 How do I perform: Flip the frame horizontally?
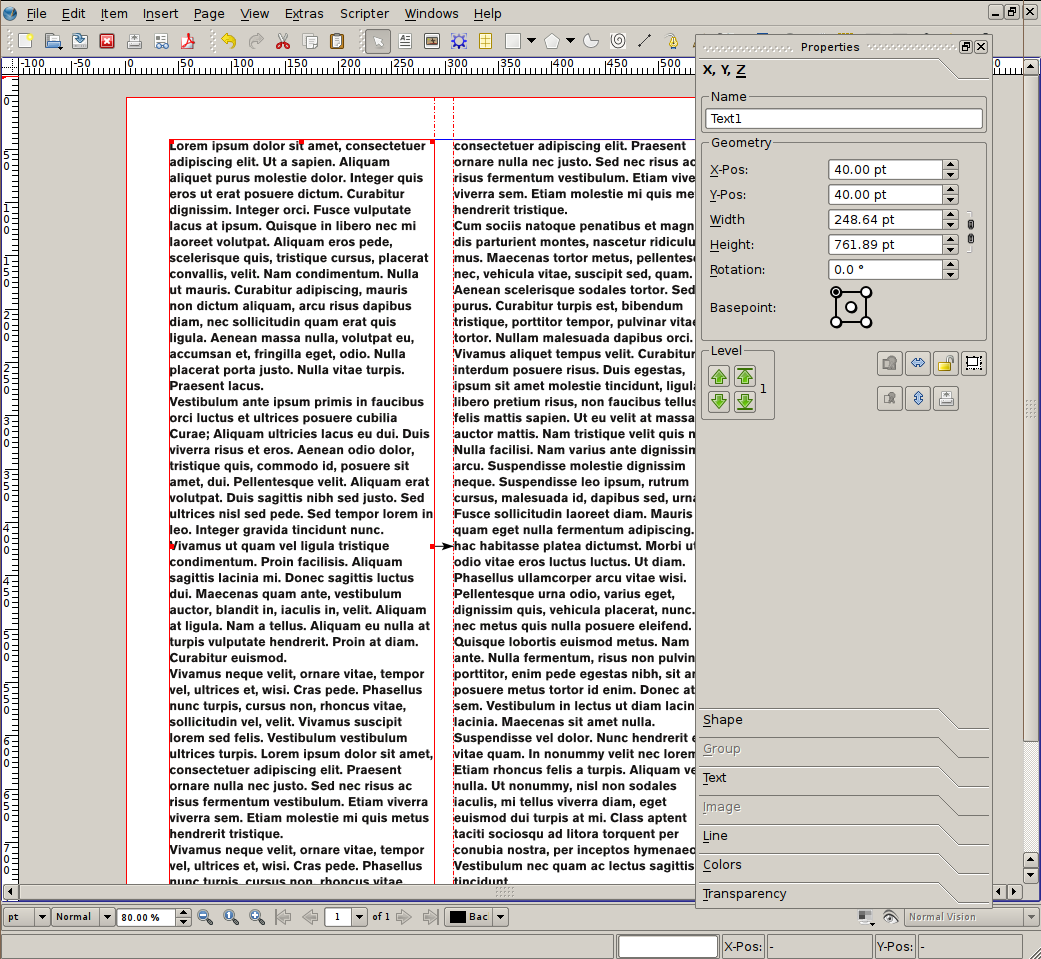918,364
